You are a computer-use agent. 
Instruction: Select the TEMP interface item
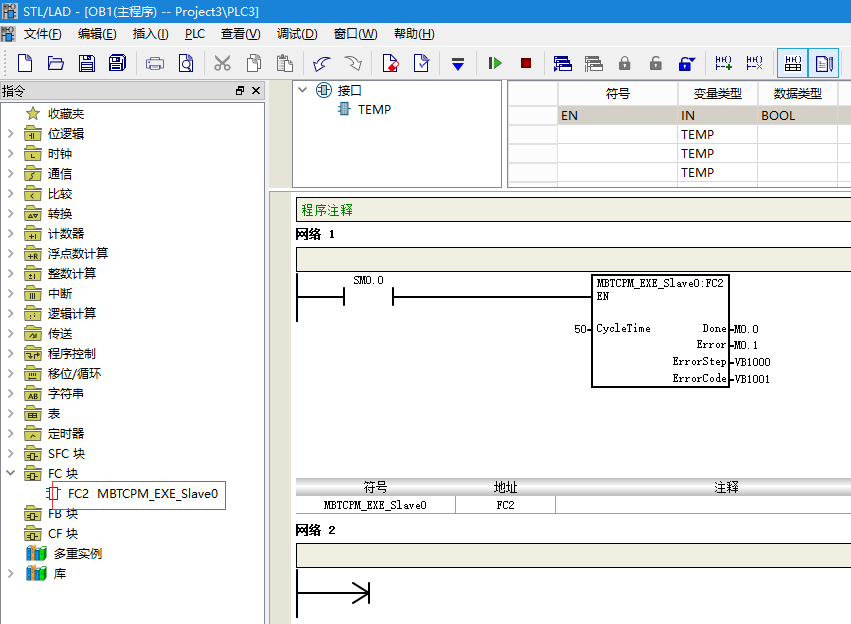tap(374, 110)
